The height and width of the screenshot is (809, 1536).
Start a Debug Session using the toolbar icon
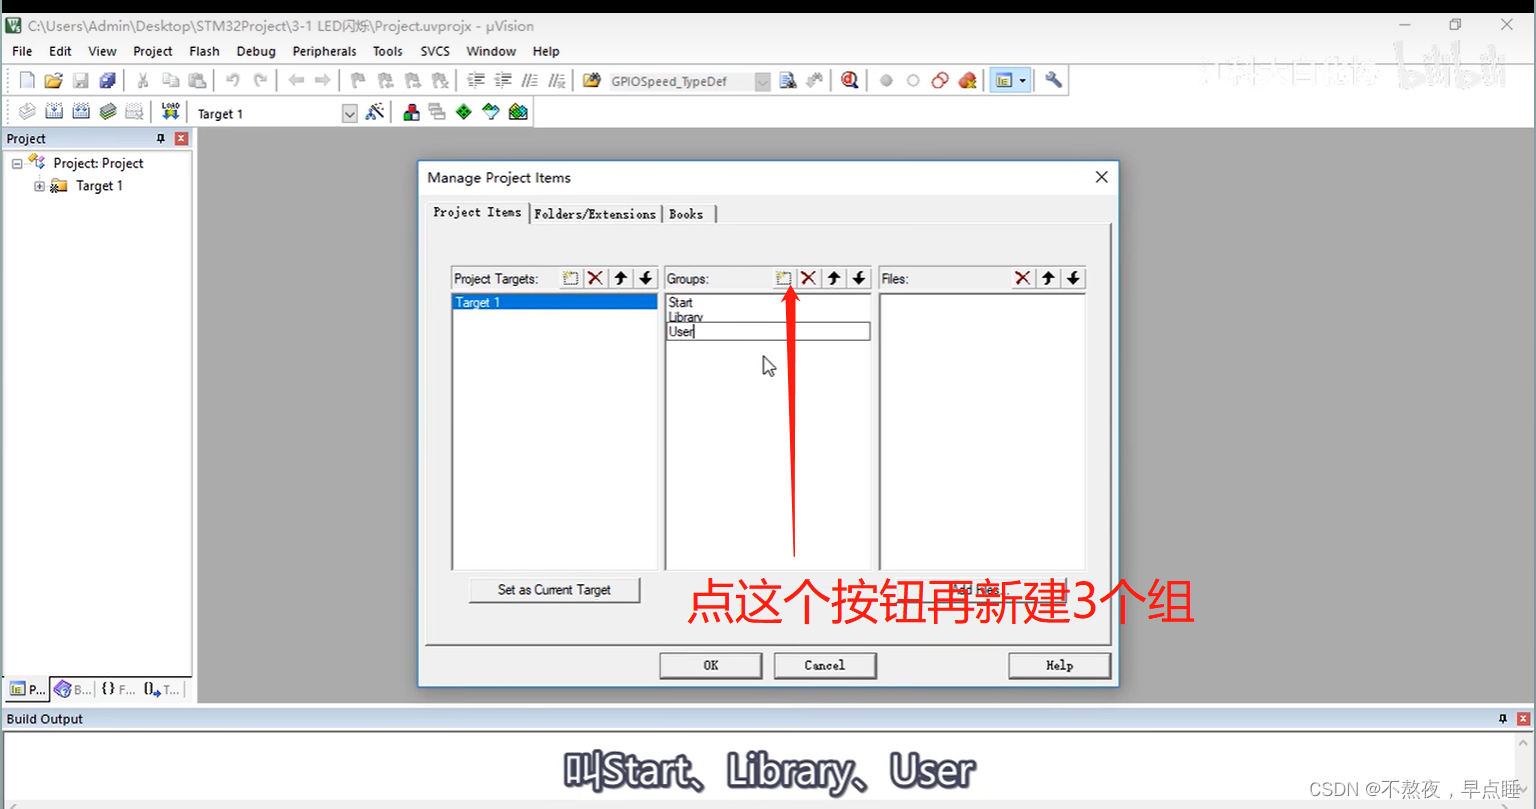(x=849, y=80)
